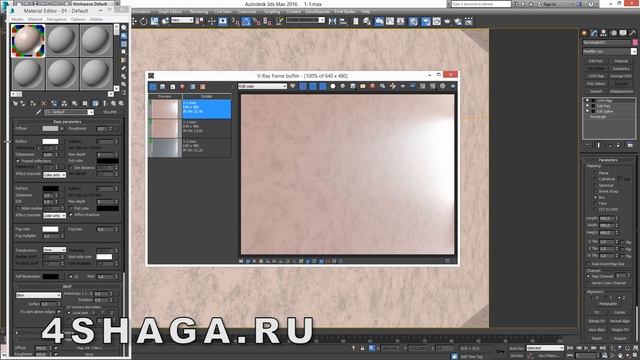Toggle material sample Background checker icon
Image resolution: width=640 pixels, height=360 pixels.
point(124,44)
